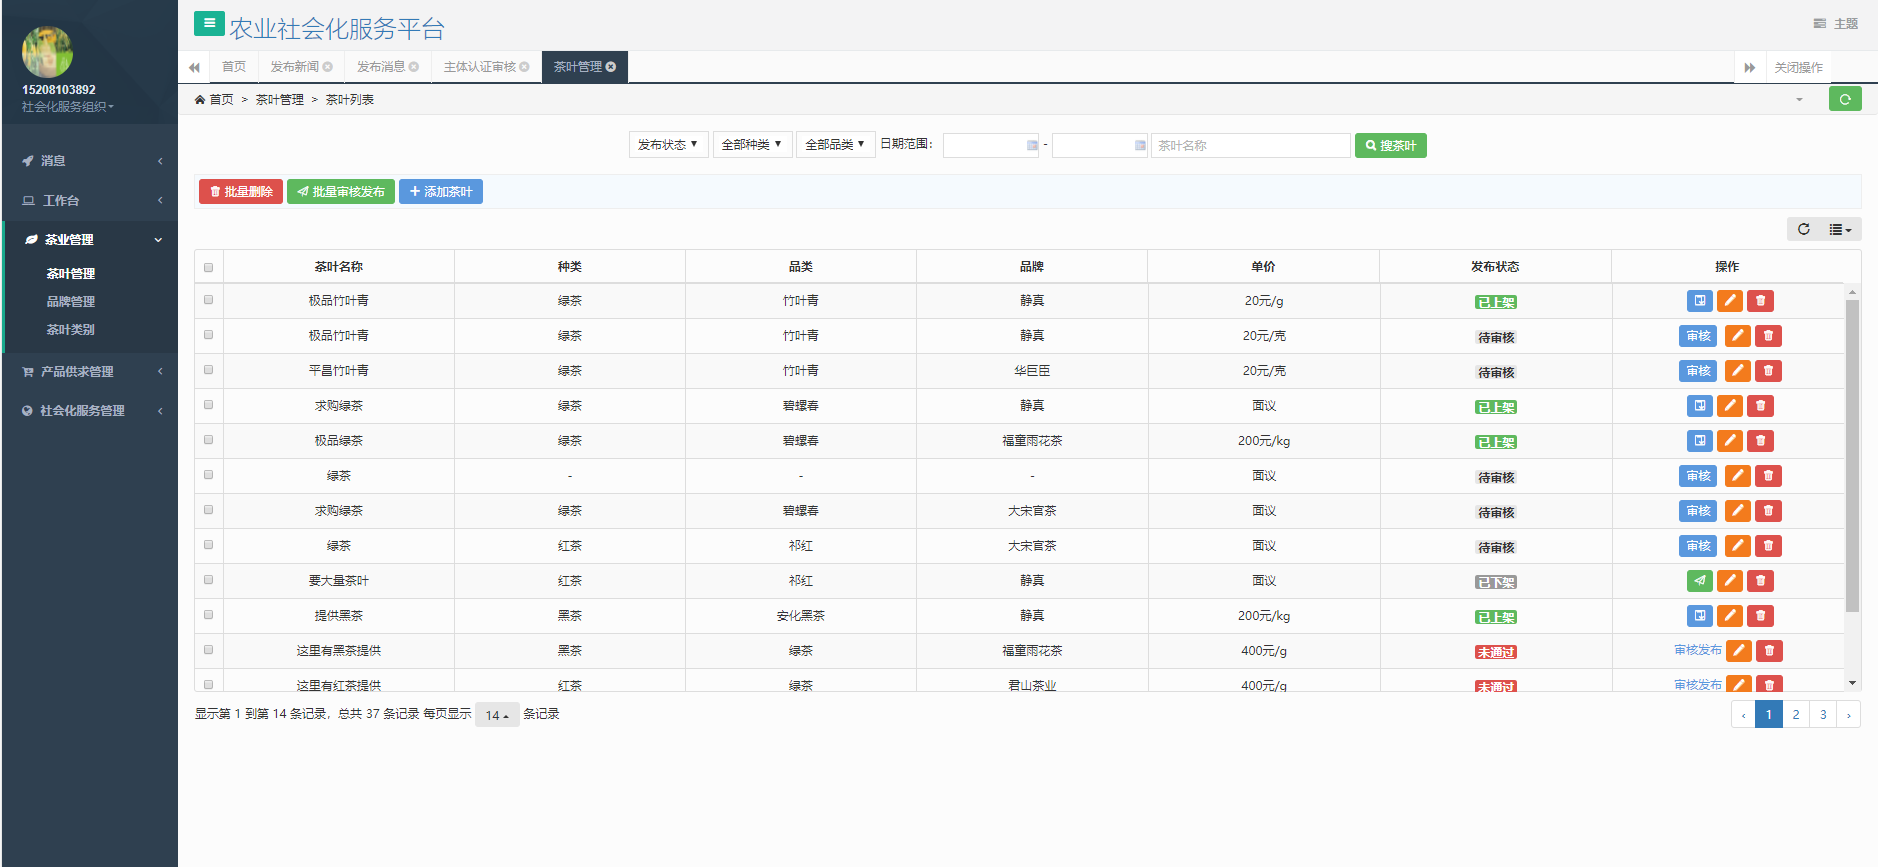The height and width of the screenshot is (867, 1878).
Task: Check the checkbox for 提供黑茶 row
Action: [208, 615]
